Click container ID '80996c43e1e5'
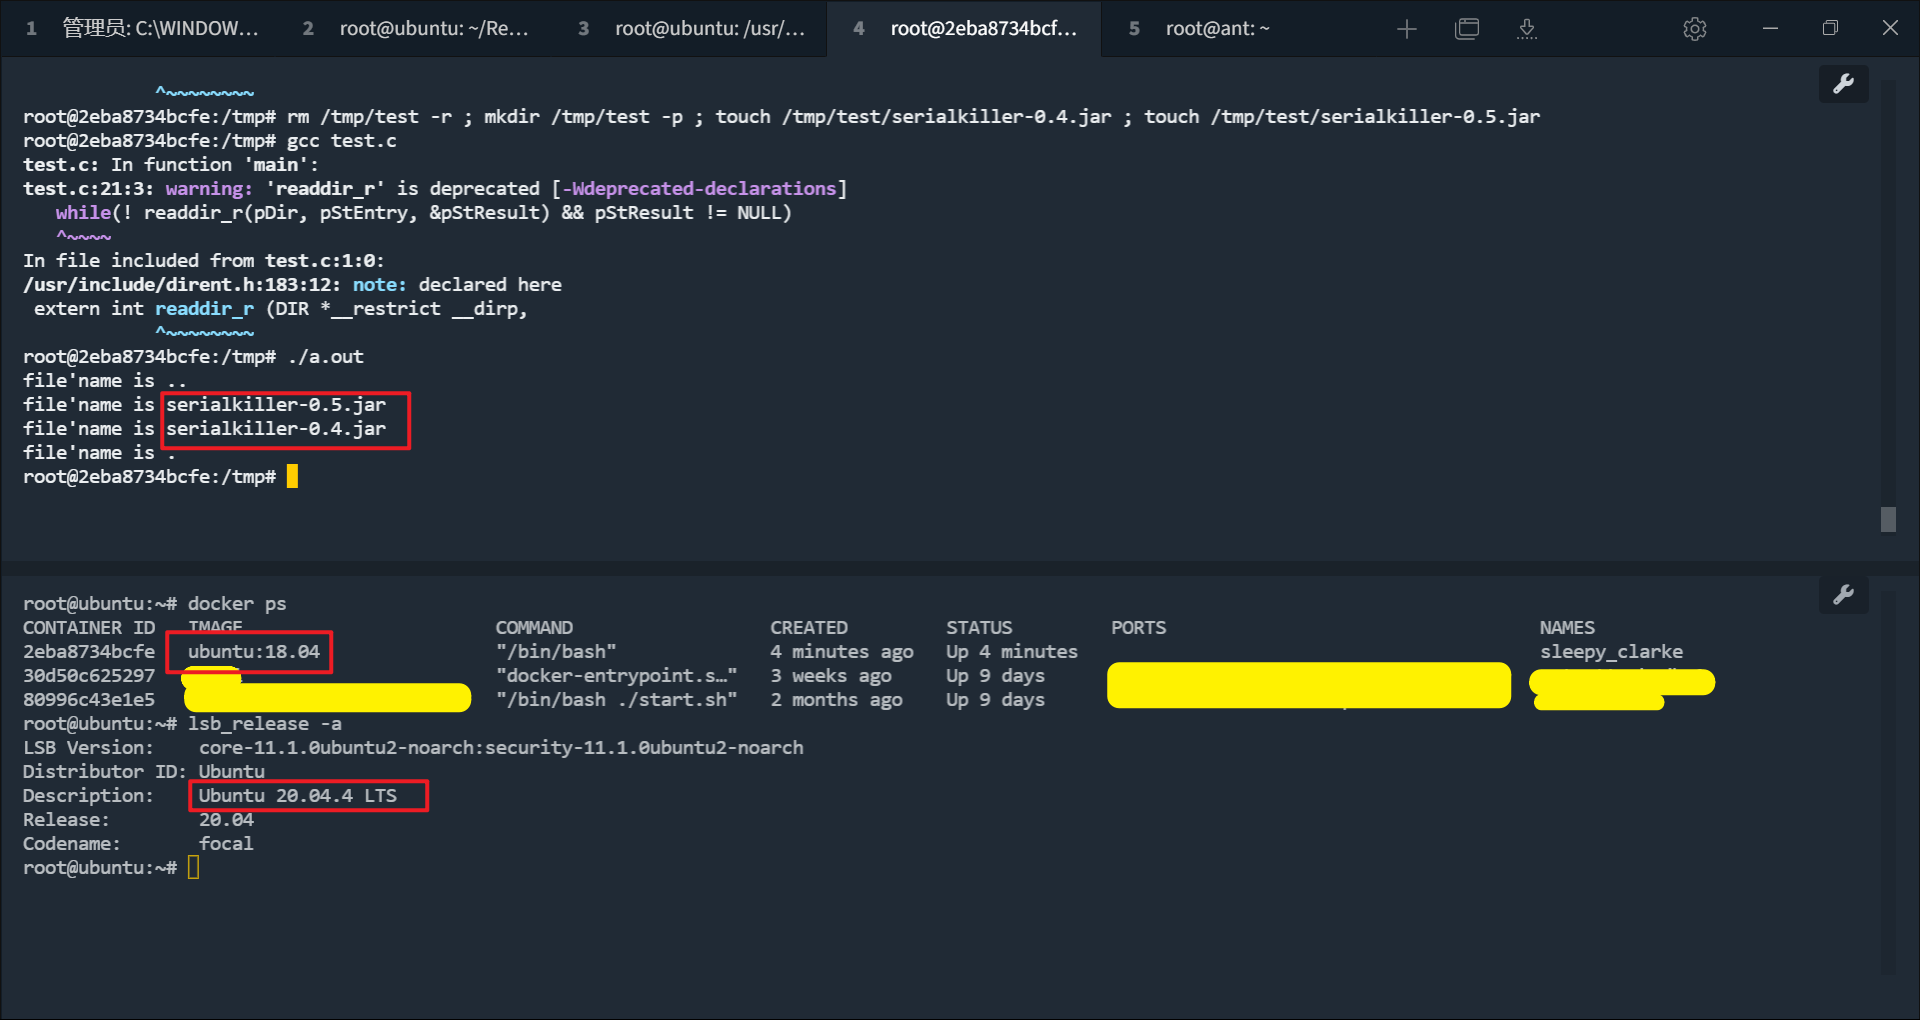 [x=89, y=700]
